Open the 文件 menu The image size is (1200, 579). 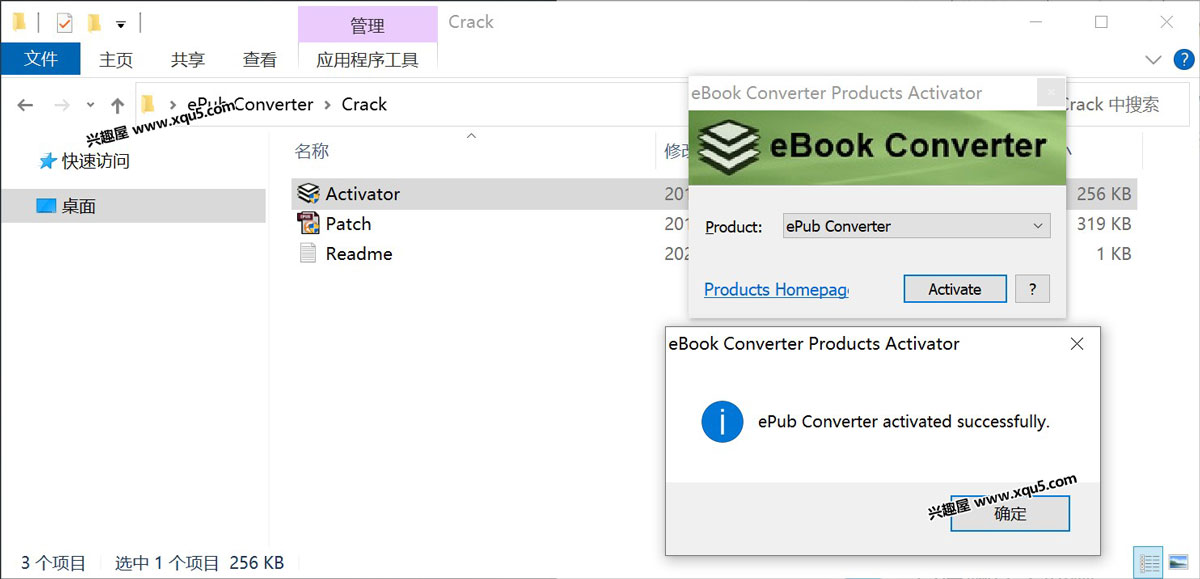coord(41,59)
